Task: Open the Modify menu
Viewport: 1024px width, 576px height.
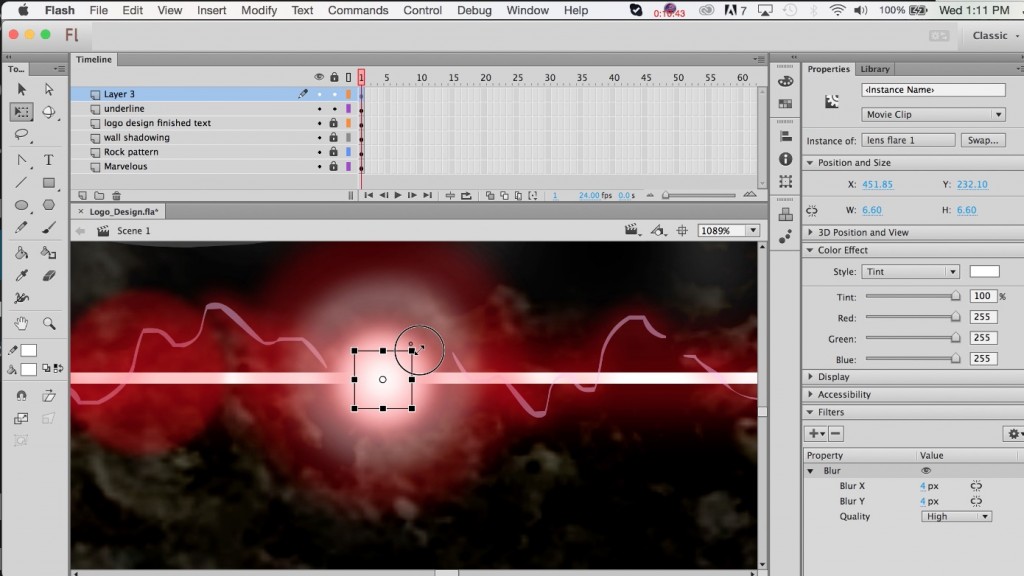Action: click(259, 10)
